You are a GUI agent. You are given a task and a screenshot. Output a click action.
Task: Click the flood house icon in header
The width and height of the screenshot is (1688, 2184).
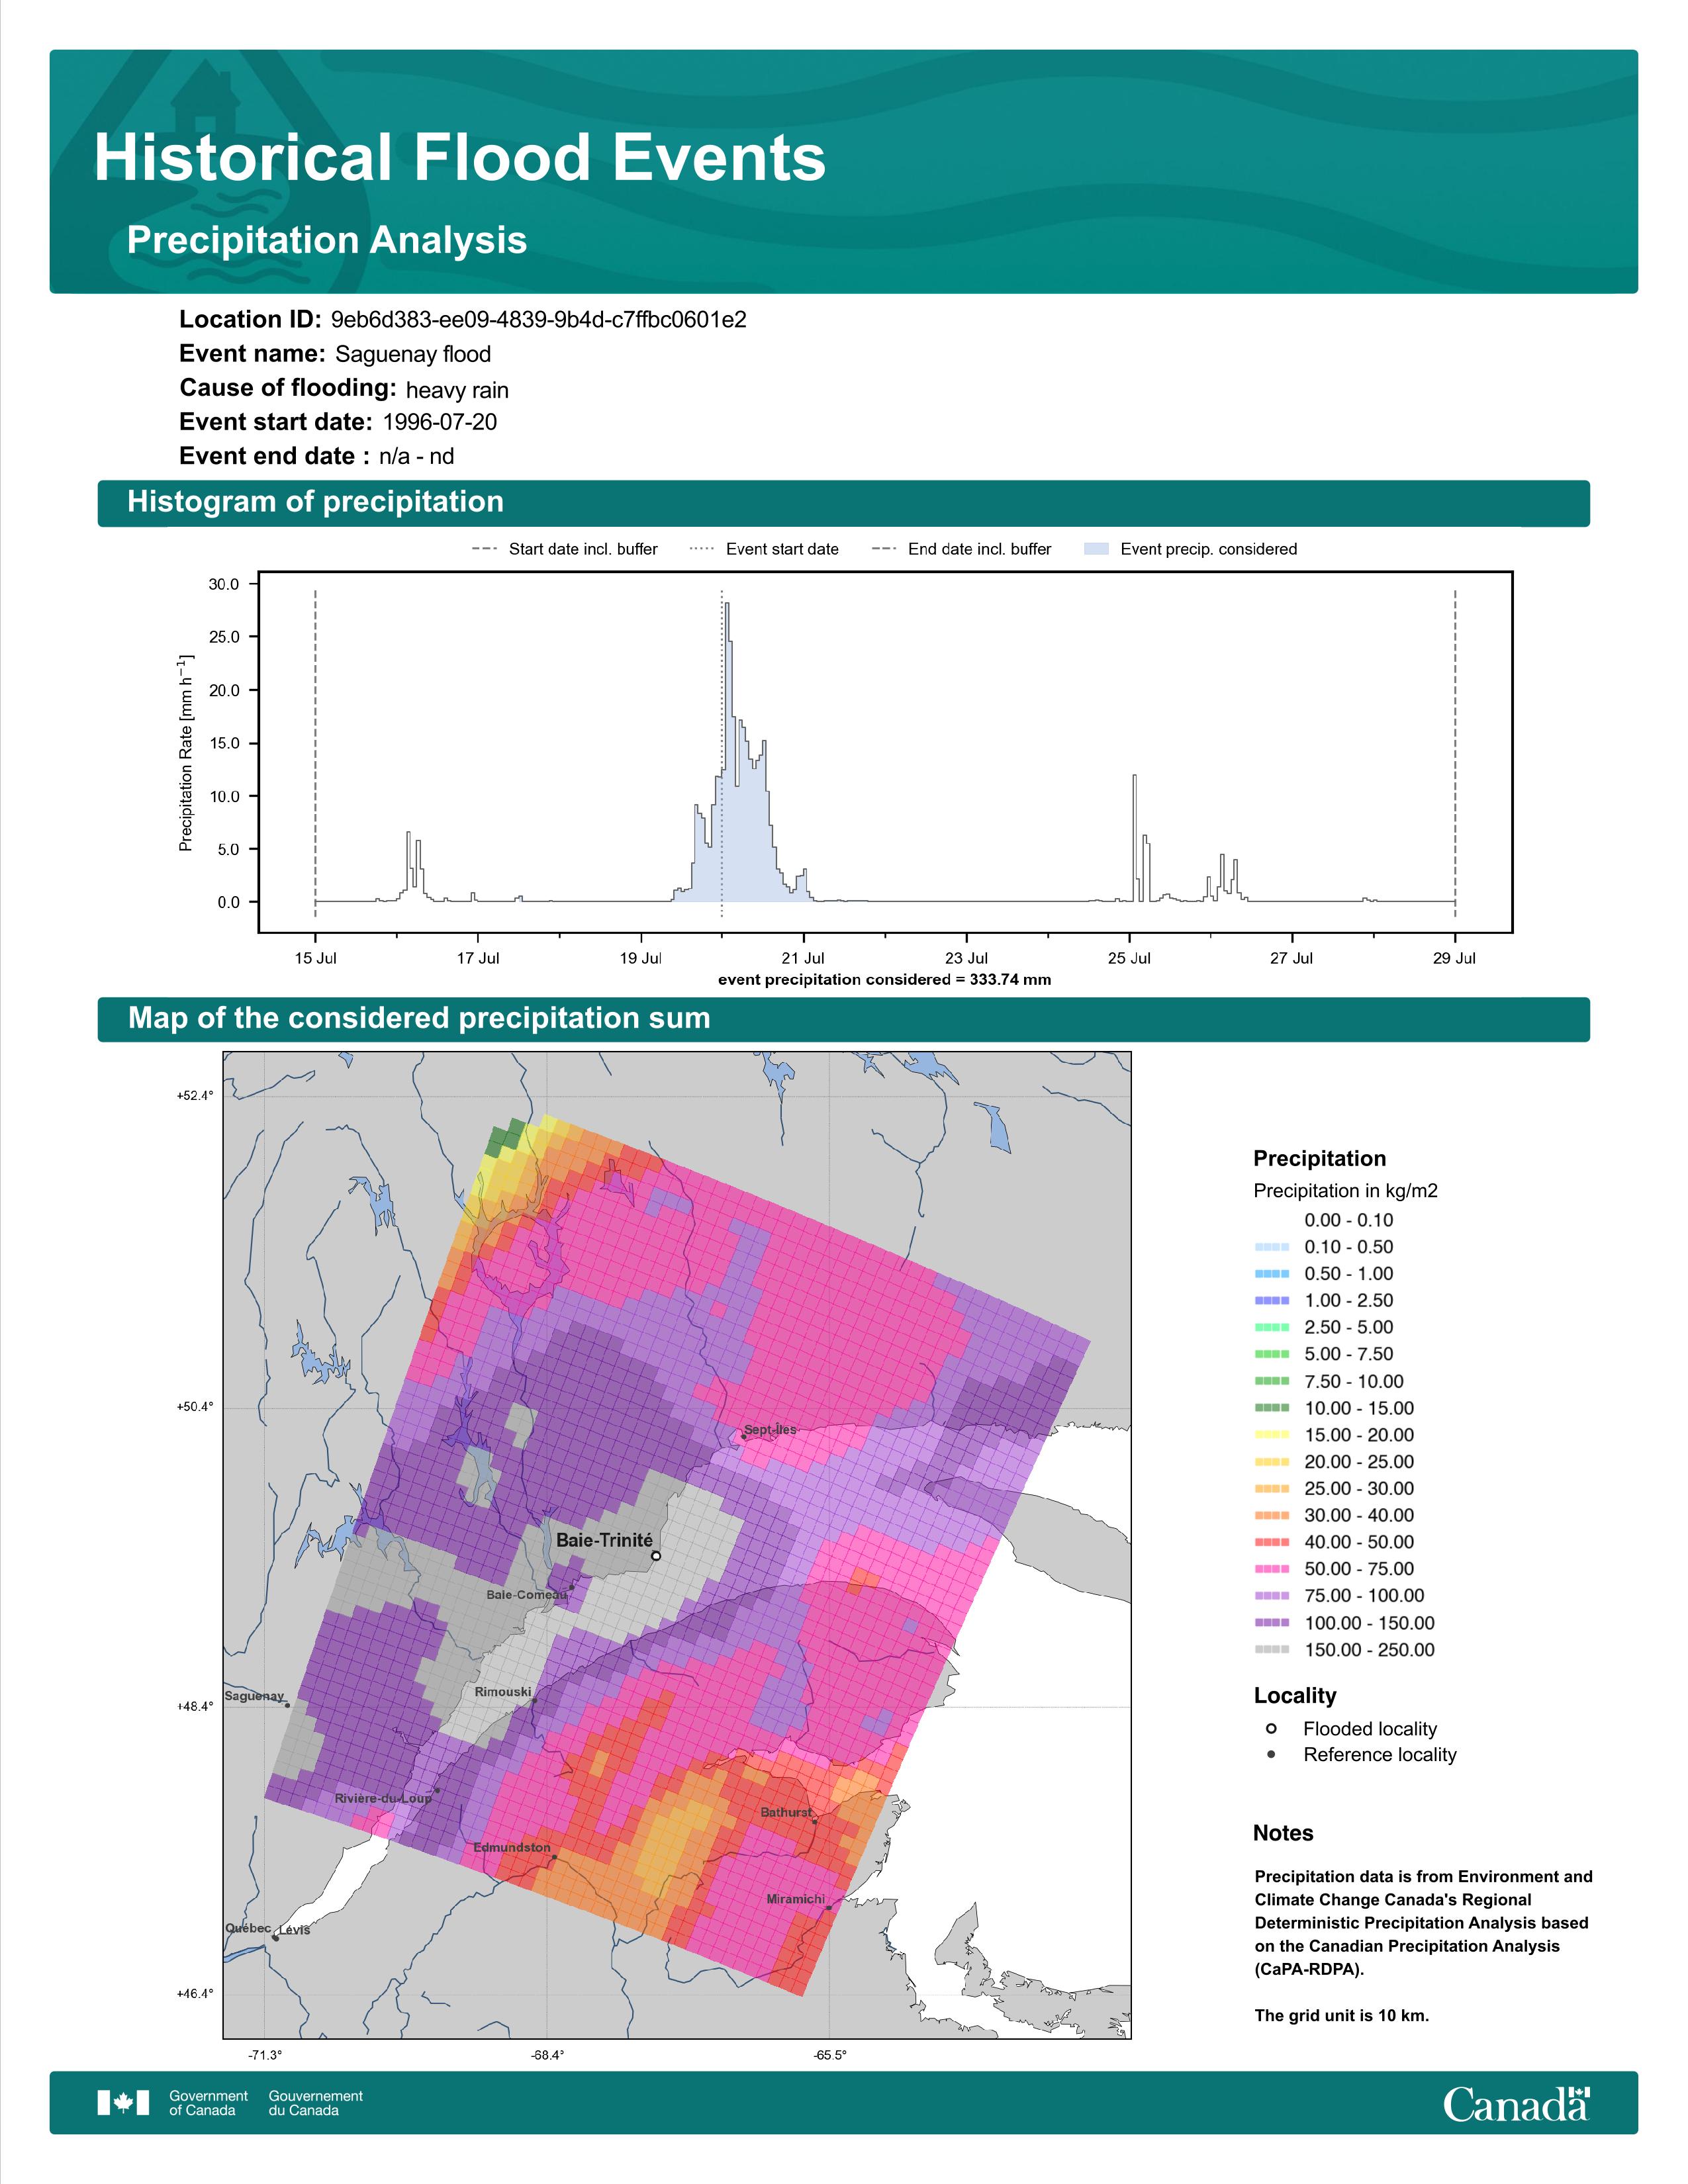click(205, 100)
